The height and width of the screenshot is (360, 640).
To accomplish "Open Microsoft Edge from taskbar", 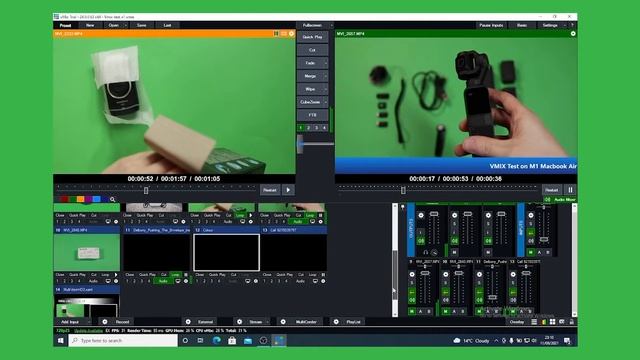I will pos(216,340).
